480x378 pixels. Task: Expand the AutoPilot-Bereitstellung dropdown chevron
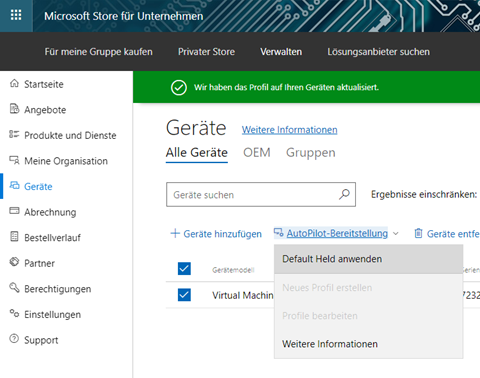tap(396, 233)
